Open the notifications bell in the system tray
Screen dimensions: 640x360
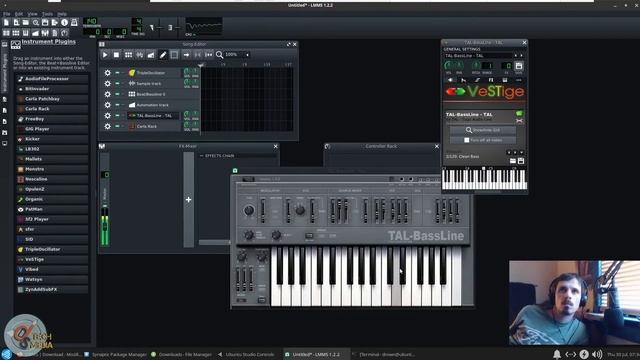pyautogui.click(x=557, y=354)
